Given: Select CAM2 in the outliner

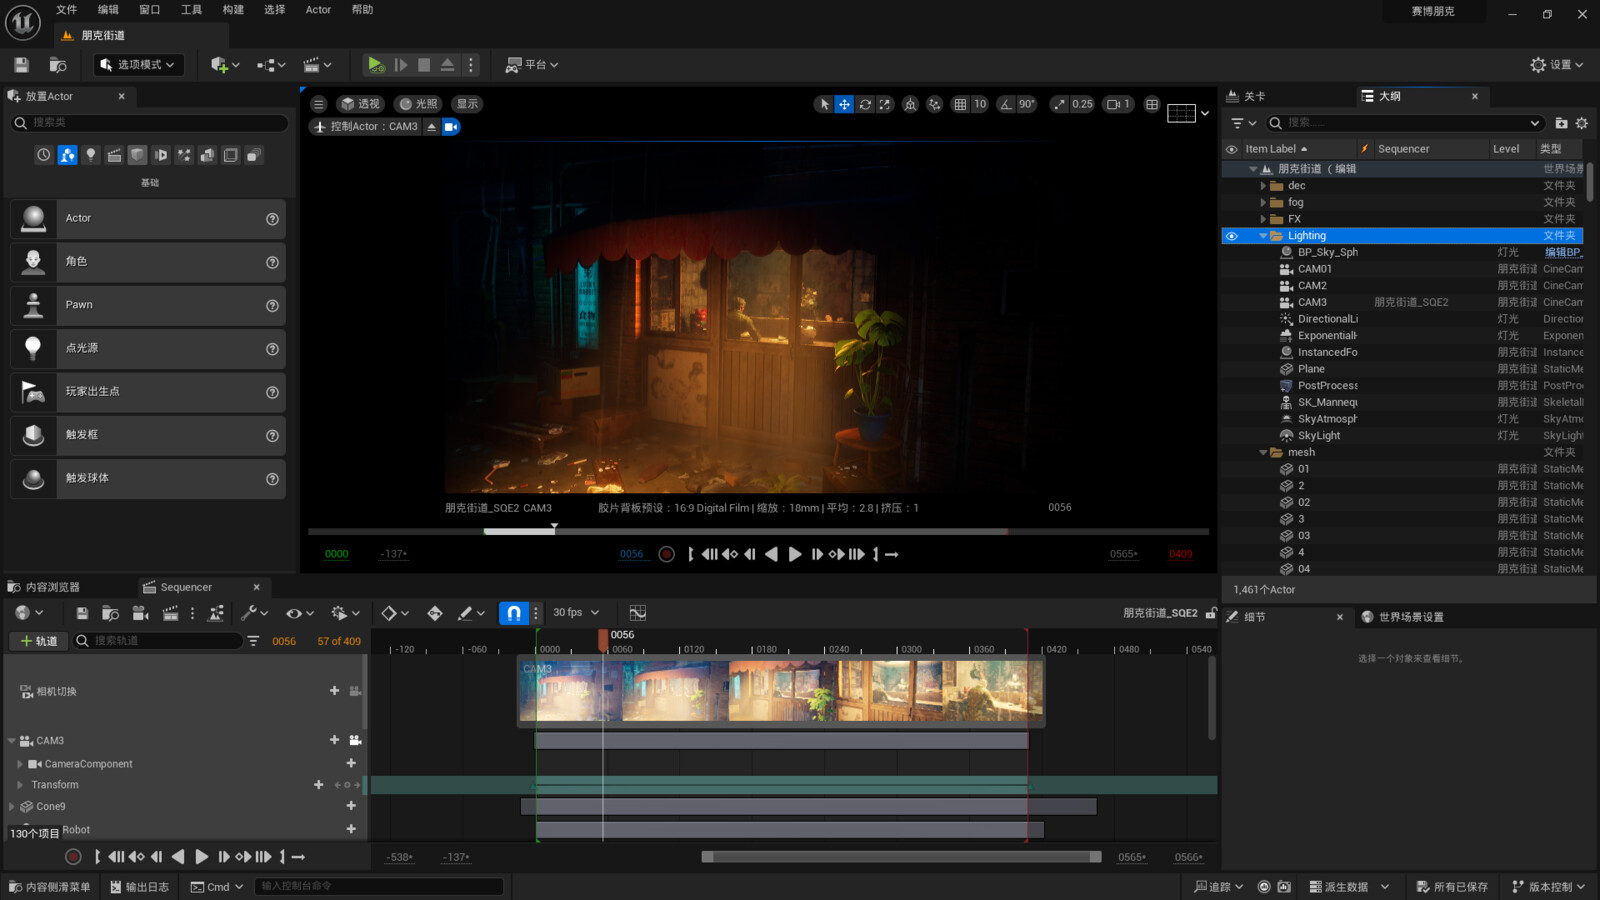Looking at the screenshot, I should pyautogui.click(x=1312, y=286).
